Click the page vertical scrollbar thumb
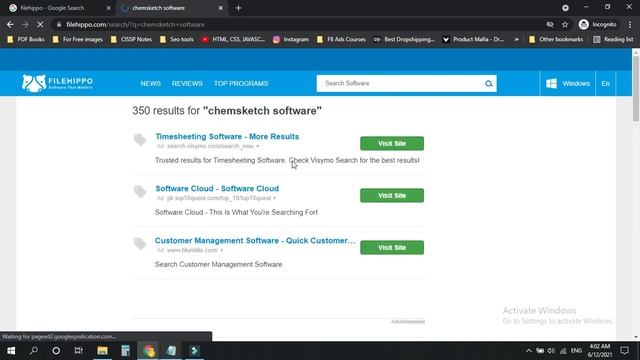The height and width of the screenshot is (360, 640). [636, 88]
